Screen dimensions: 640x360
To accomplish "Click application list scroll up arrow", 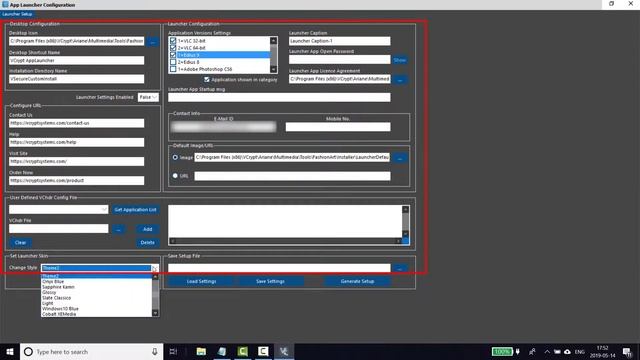I will coord(273,40).
